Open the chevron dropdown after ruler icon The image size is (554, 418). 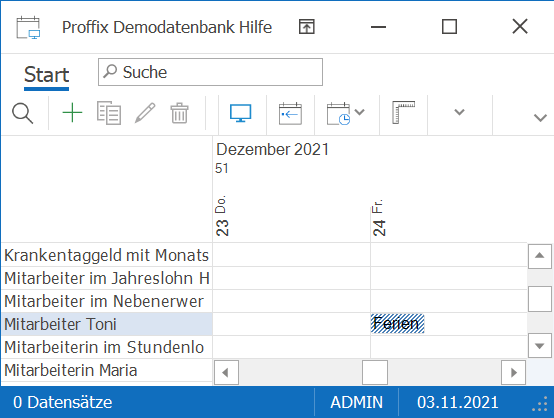tap(459, 112)
